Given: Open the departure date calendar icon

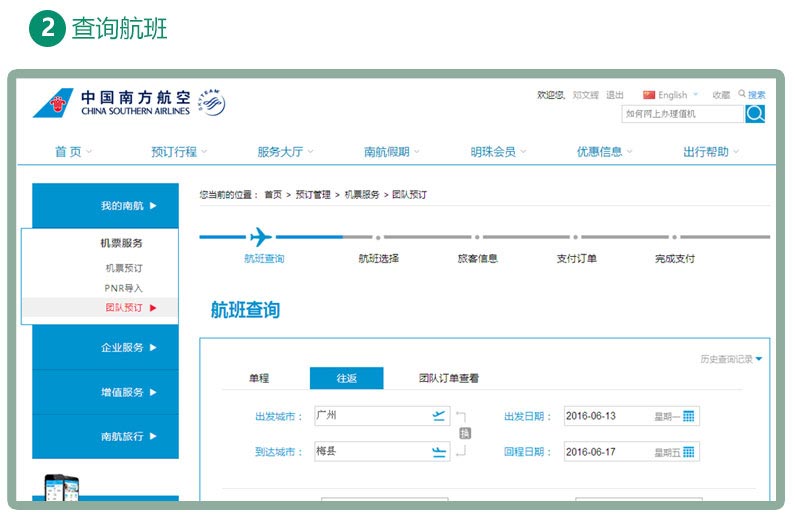Looking at the screenshot, I should [688, 416].
